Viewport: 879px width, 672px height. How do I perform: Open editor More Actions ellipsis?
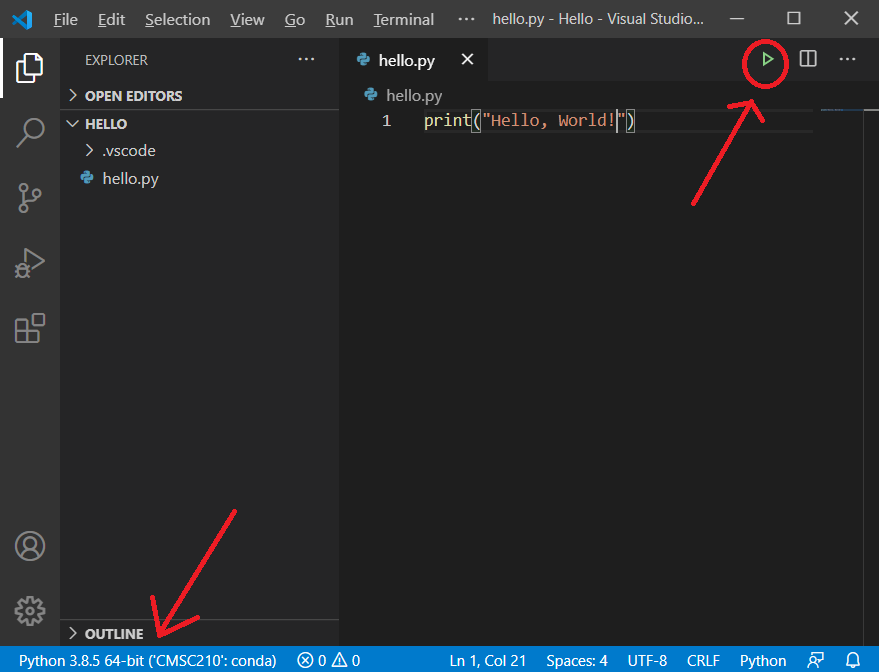click(x=847, y=59)
